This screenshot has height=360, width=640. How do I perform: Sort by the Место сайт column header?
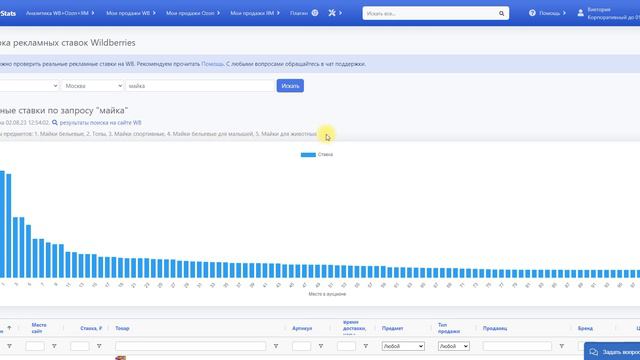click(39, 328)
